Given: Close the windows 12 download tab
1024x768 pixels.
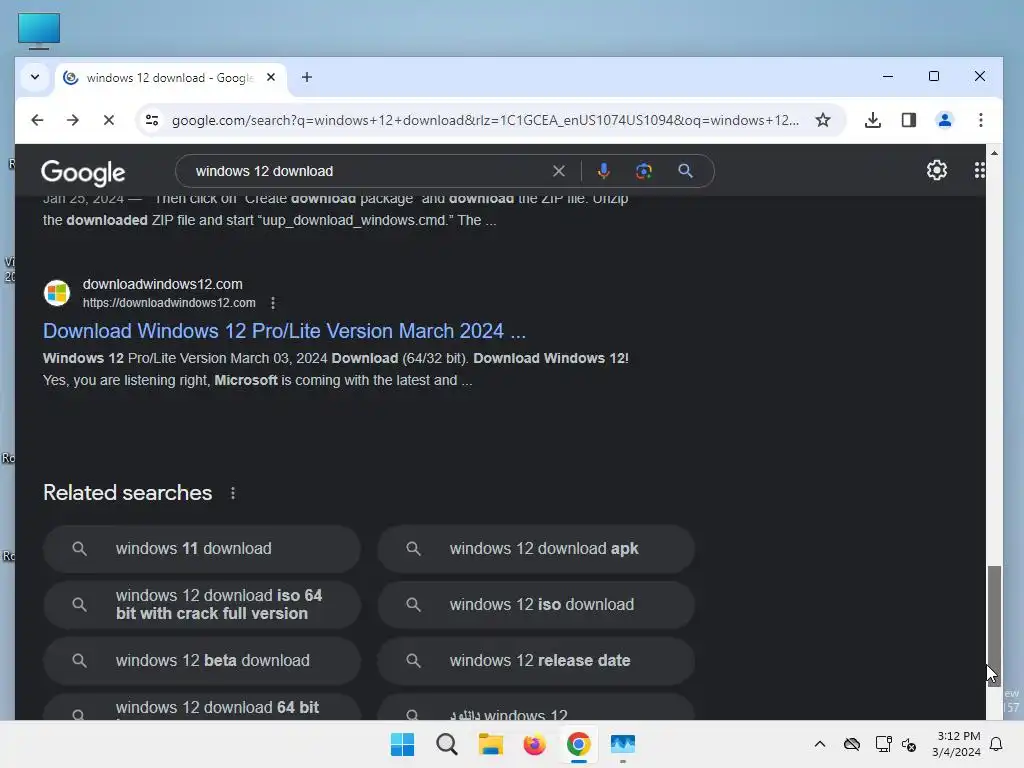Looking at the screenshot, I should point(271,77).
